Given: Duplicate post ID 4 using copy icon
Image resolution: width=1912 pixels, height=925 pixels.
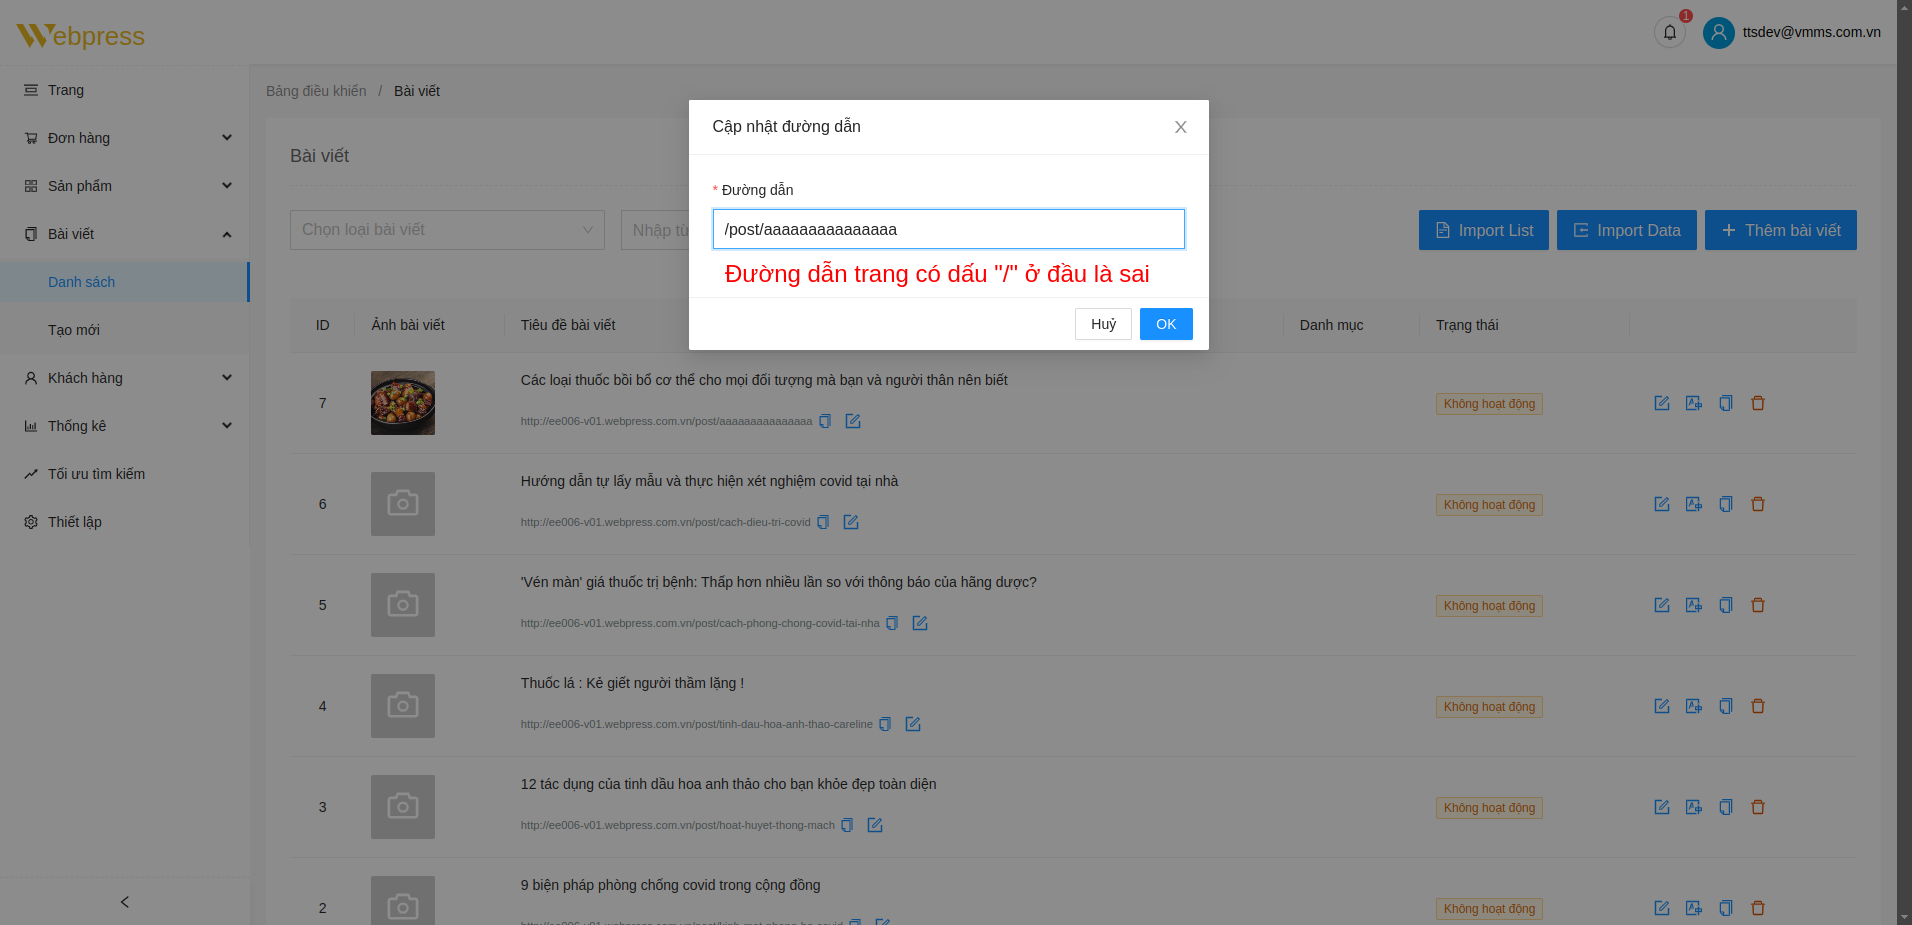Looking at the screenshot, I should pos(1725,706).
